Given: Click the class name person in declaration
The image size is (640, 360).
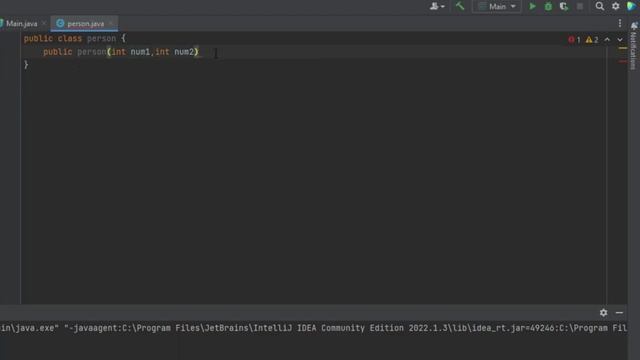Looking at the screenshot, I should [101, 39].
